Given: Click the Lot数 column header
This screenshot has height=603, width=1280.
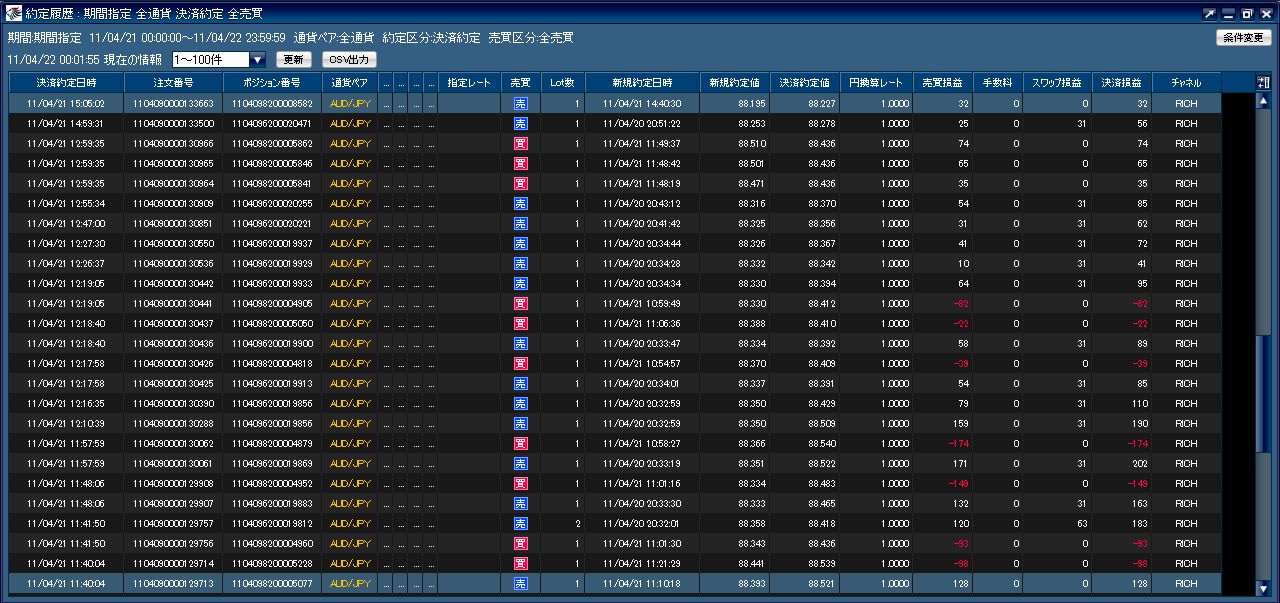Looking at the screenshot, I should (562, 83).
